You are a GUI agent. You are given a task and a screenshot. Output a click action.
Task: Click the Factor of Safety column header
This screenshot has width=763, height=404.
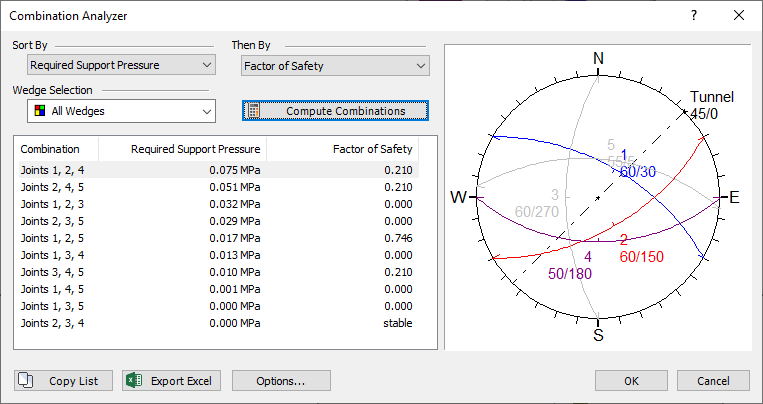click(372, 149)
